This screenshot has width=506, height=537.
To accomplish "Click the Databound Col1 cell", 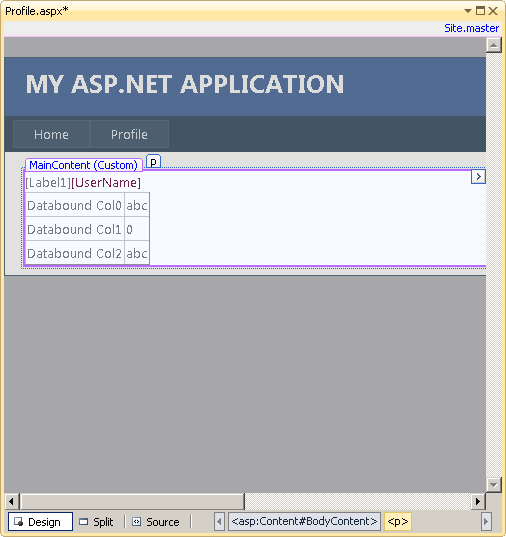I will tap(75, 229).
